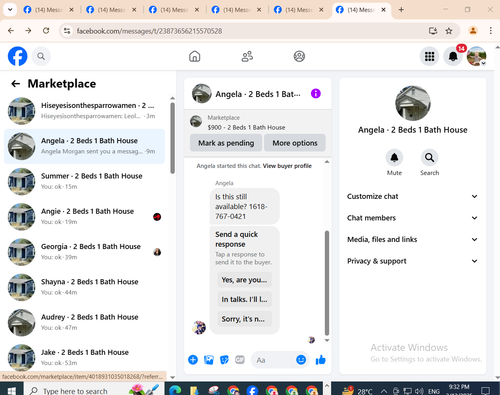This screenshot has height=395, width=500.
Task: Bookmark this page with star icon
Action: point(449,31)
